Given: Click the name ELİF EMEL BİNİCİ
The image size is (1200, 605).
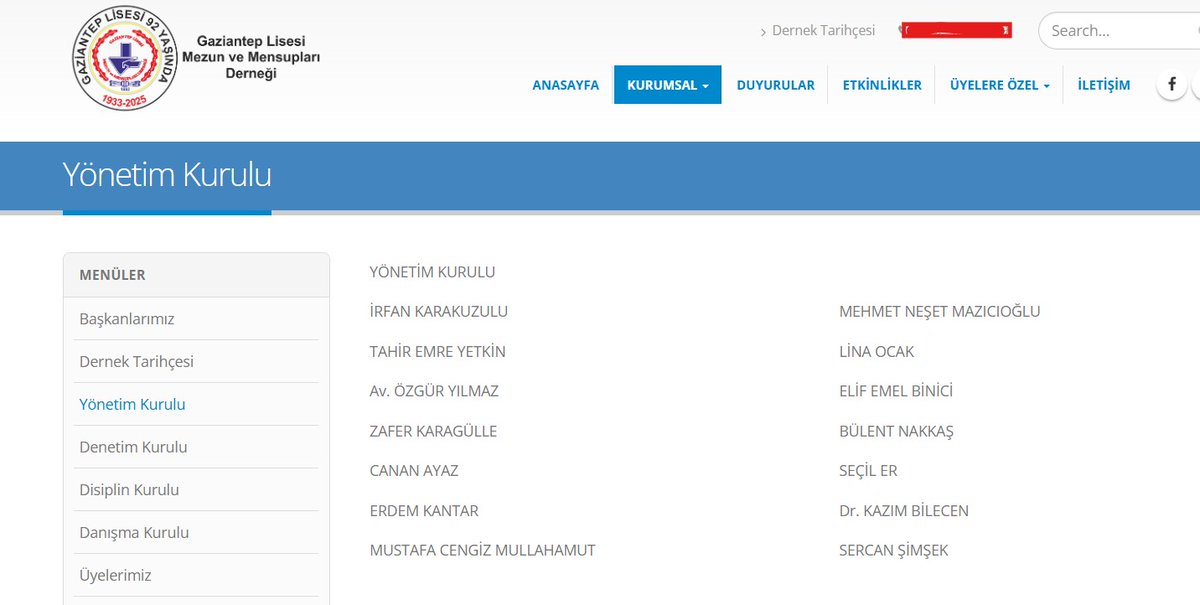Looking at the screenshot, I should [896, 391].
